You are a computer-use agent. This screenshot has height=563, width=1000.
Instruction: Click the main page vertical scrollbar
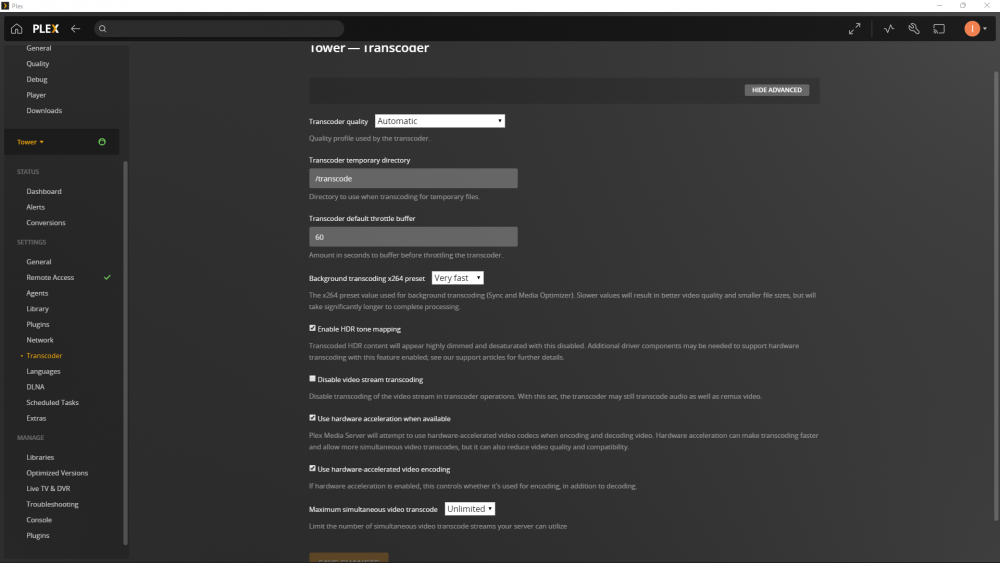click(996, 296)
